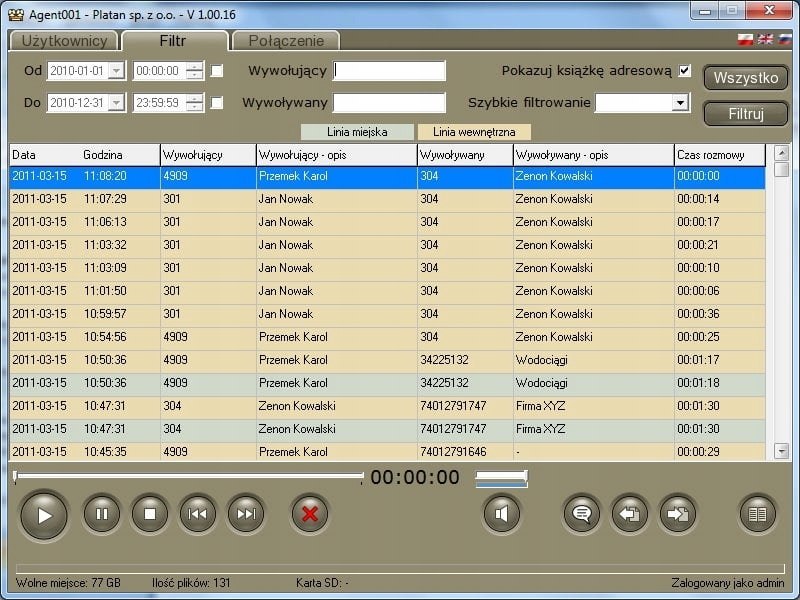Image resolution: width=800 pixels, height=600 pixels.
Task: Switch language with the Polish flag
Action: coord(745,39)
